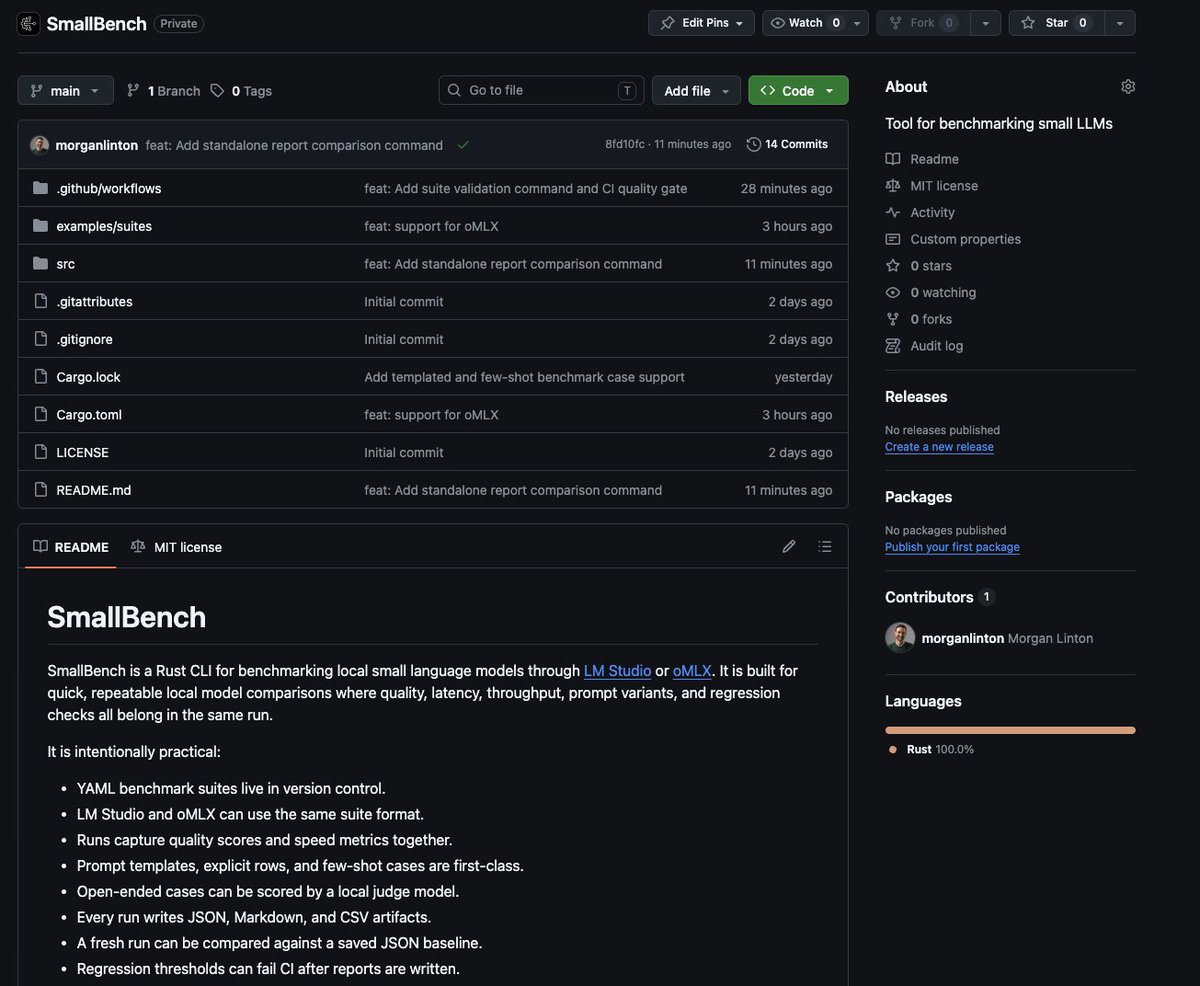Click the tag icon next to Tags
This screenshot has height=986, width=1200.
click(217, 90)
